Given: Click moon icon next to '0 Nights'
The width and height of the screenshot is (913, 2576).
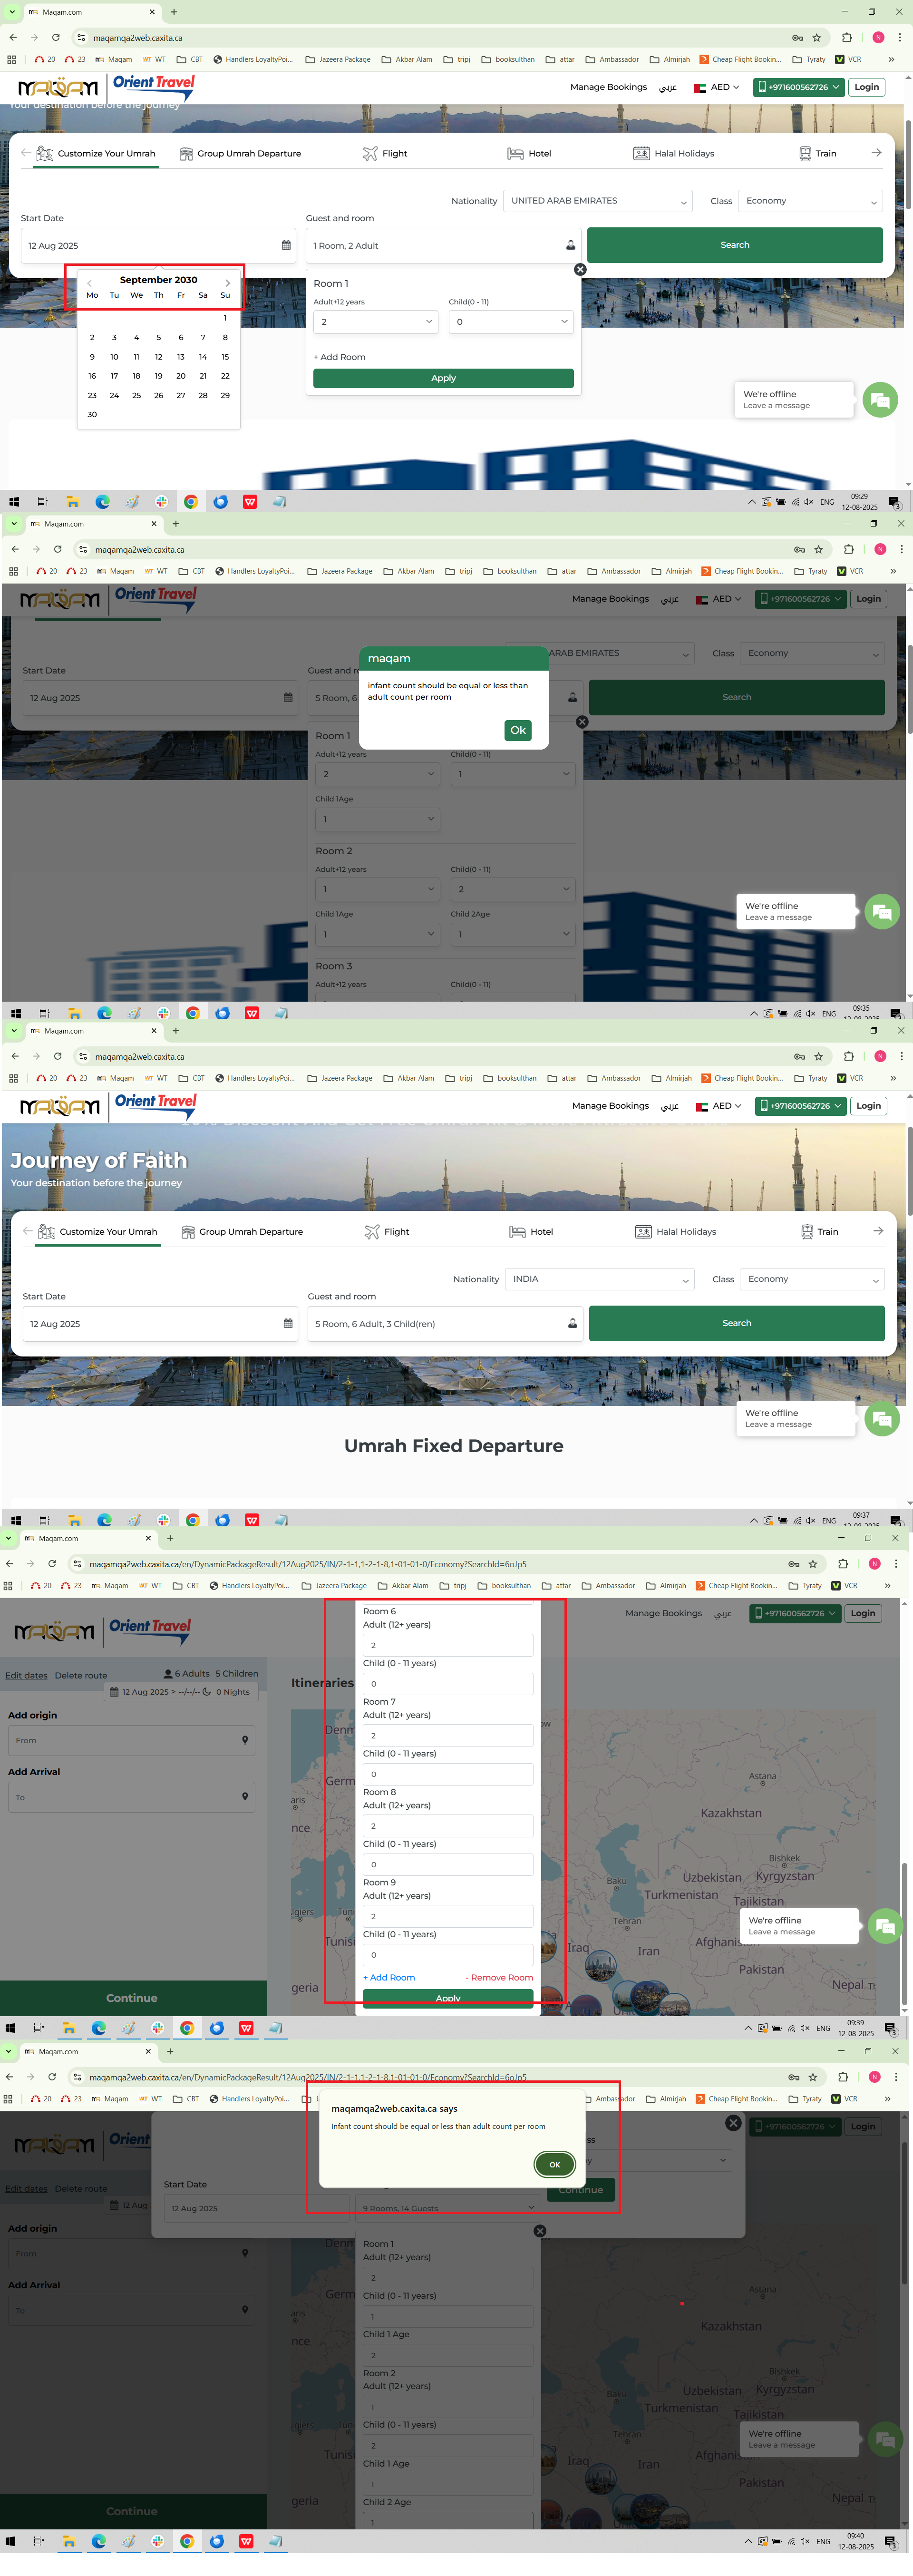Looking at the screenshot, I should click(207, 1692).
